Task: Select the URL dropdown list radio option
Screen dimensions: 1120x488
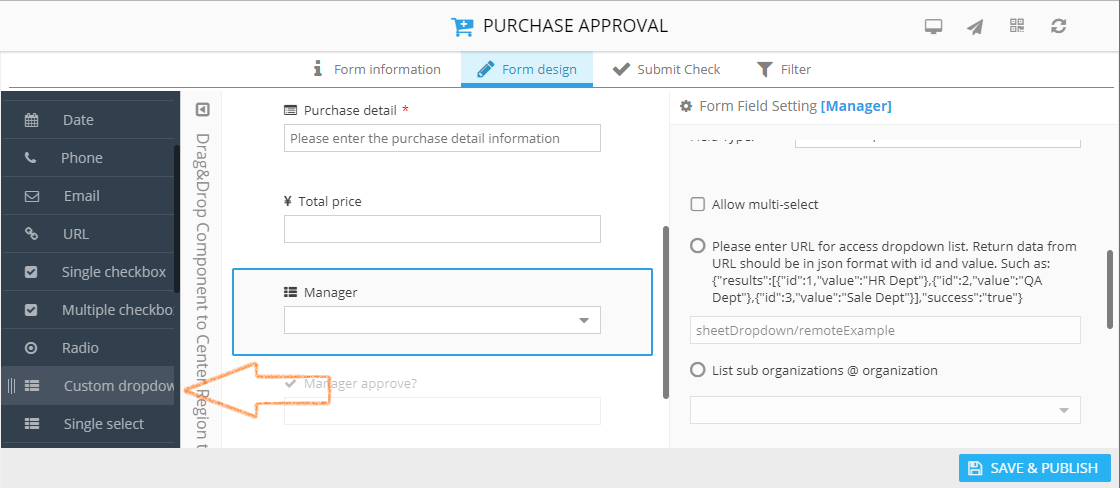Action: click(698, 246)
